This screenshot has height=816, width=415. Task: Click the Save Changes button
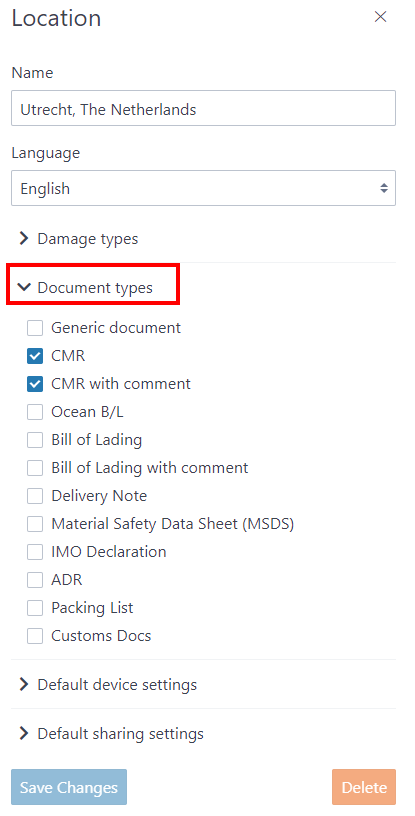69,787
